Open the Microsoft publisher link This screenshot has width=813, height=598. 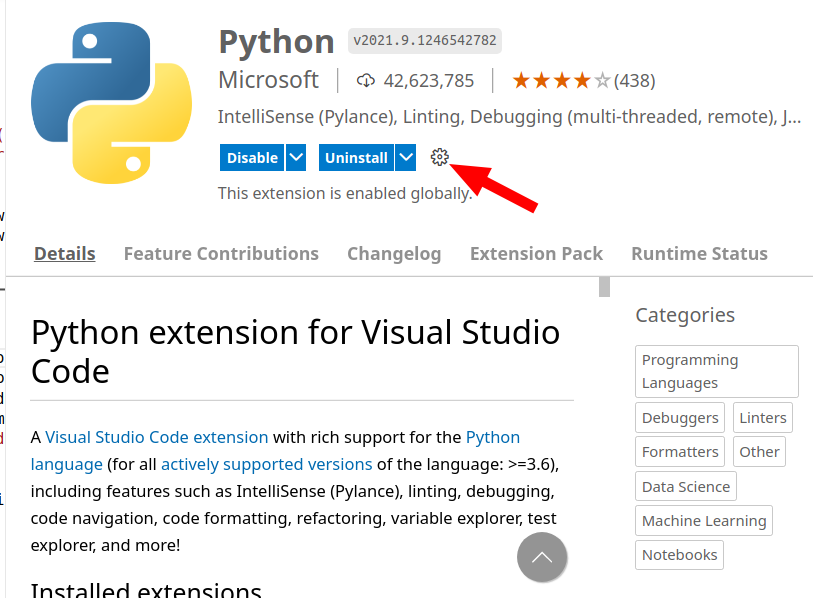pyautogui.click(x=268, y=80)
